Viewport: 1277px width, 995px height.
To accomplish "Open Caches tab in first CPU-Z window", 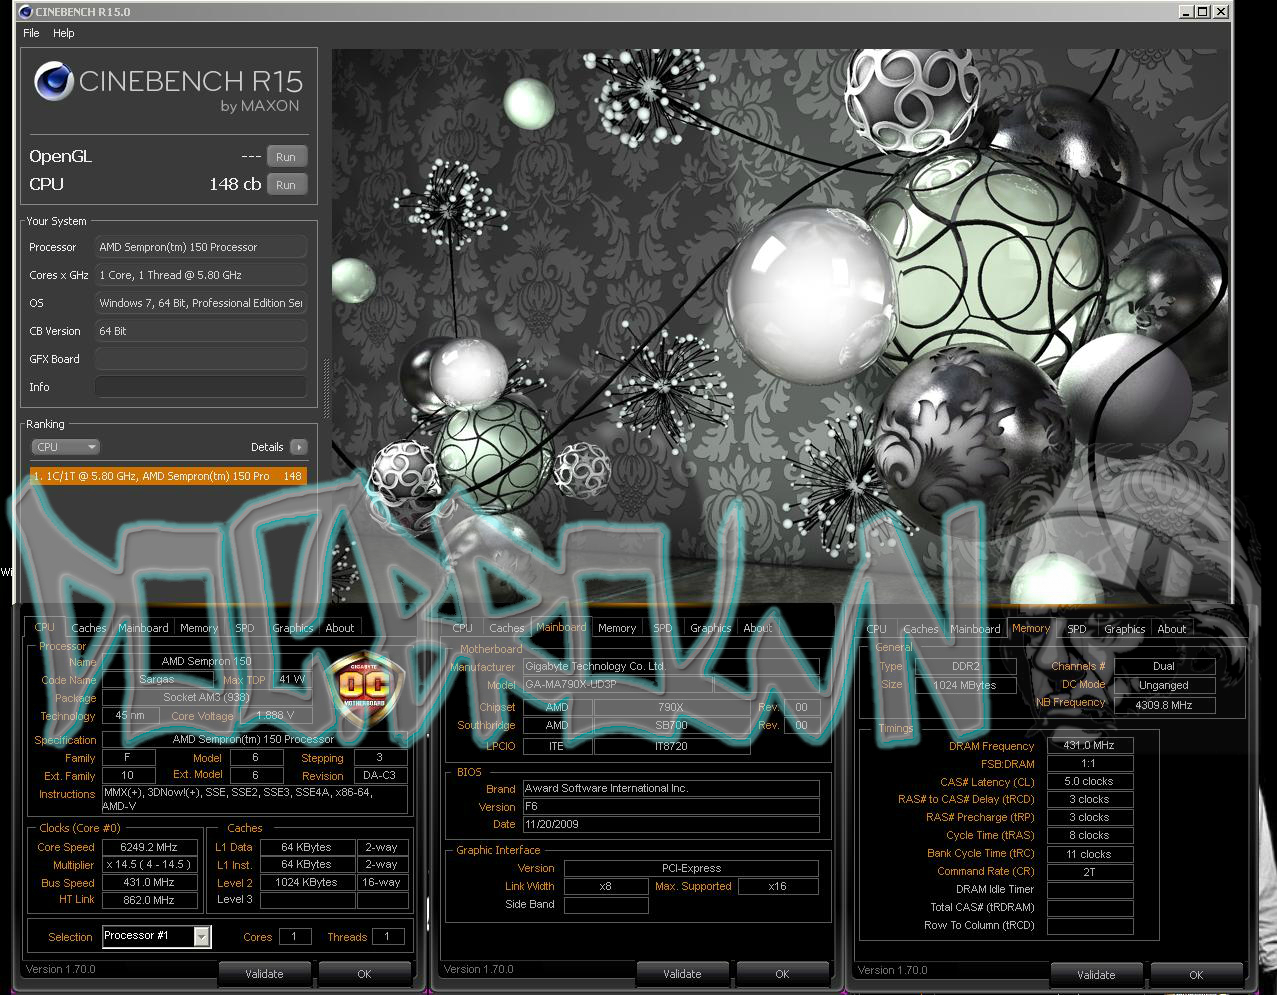I will (x=88, y=628).
